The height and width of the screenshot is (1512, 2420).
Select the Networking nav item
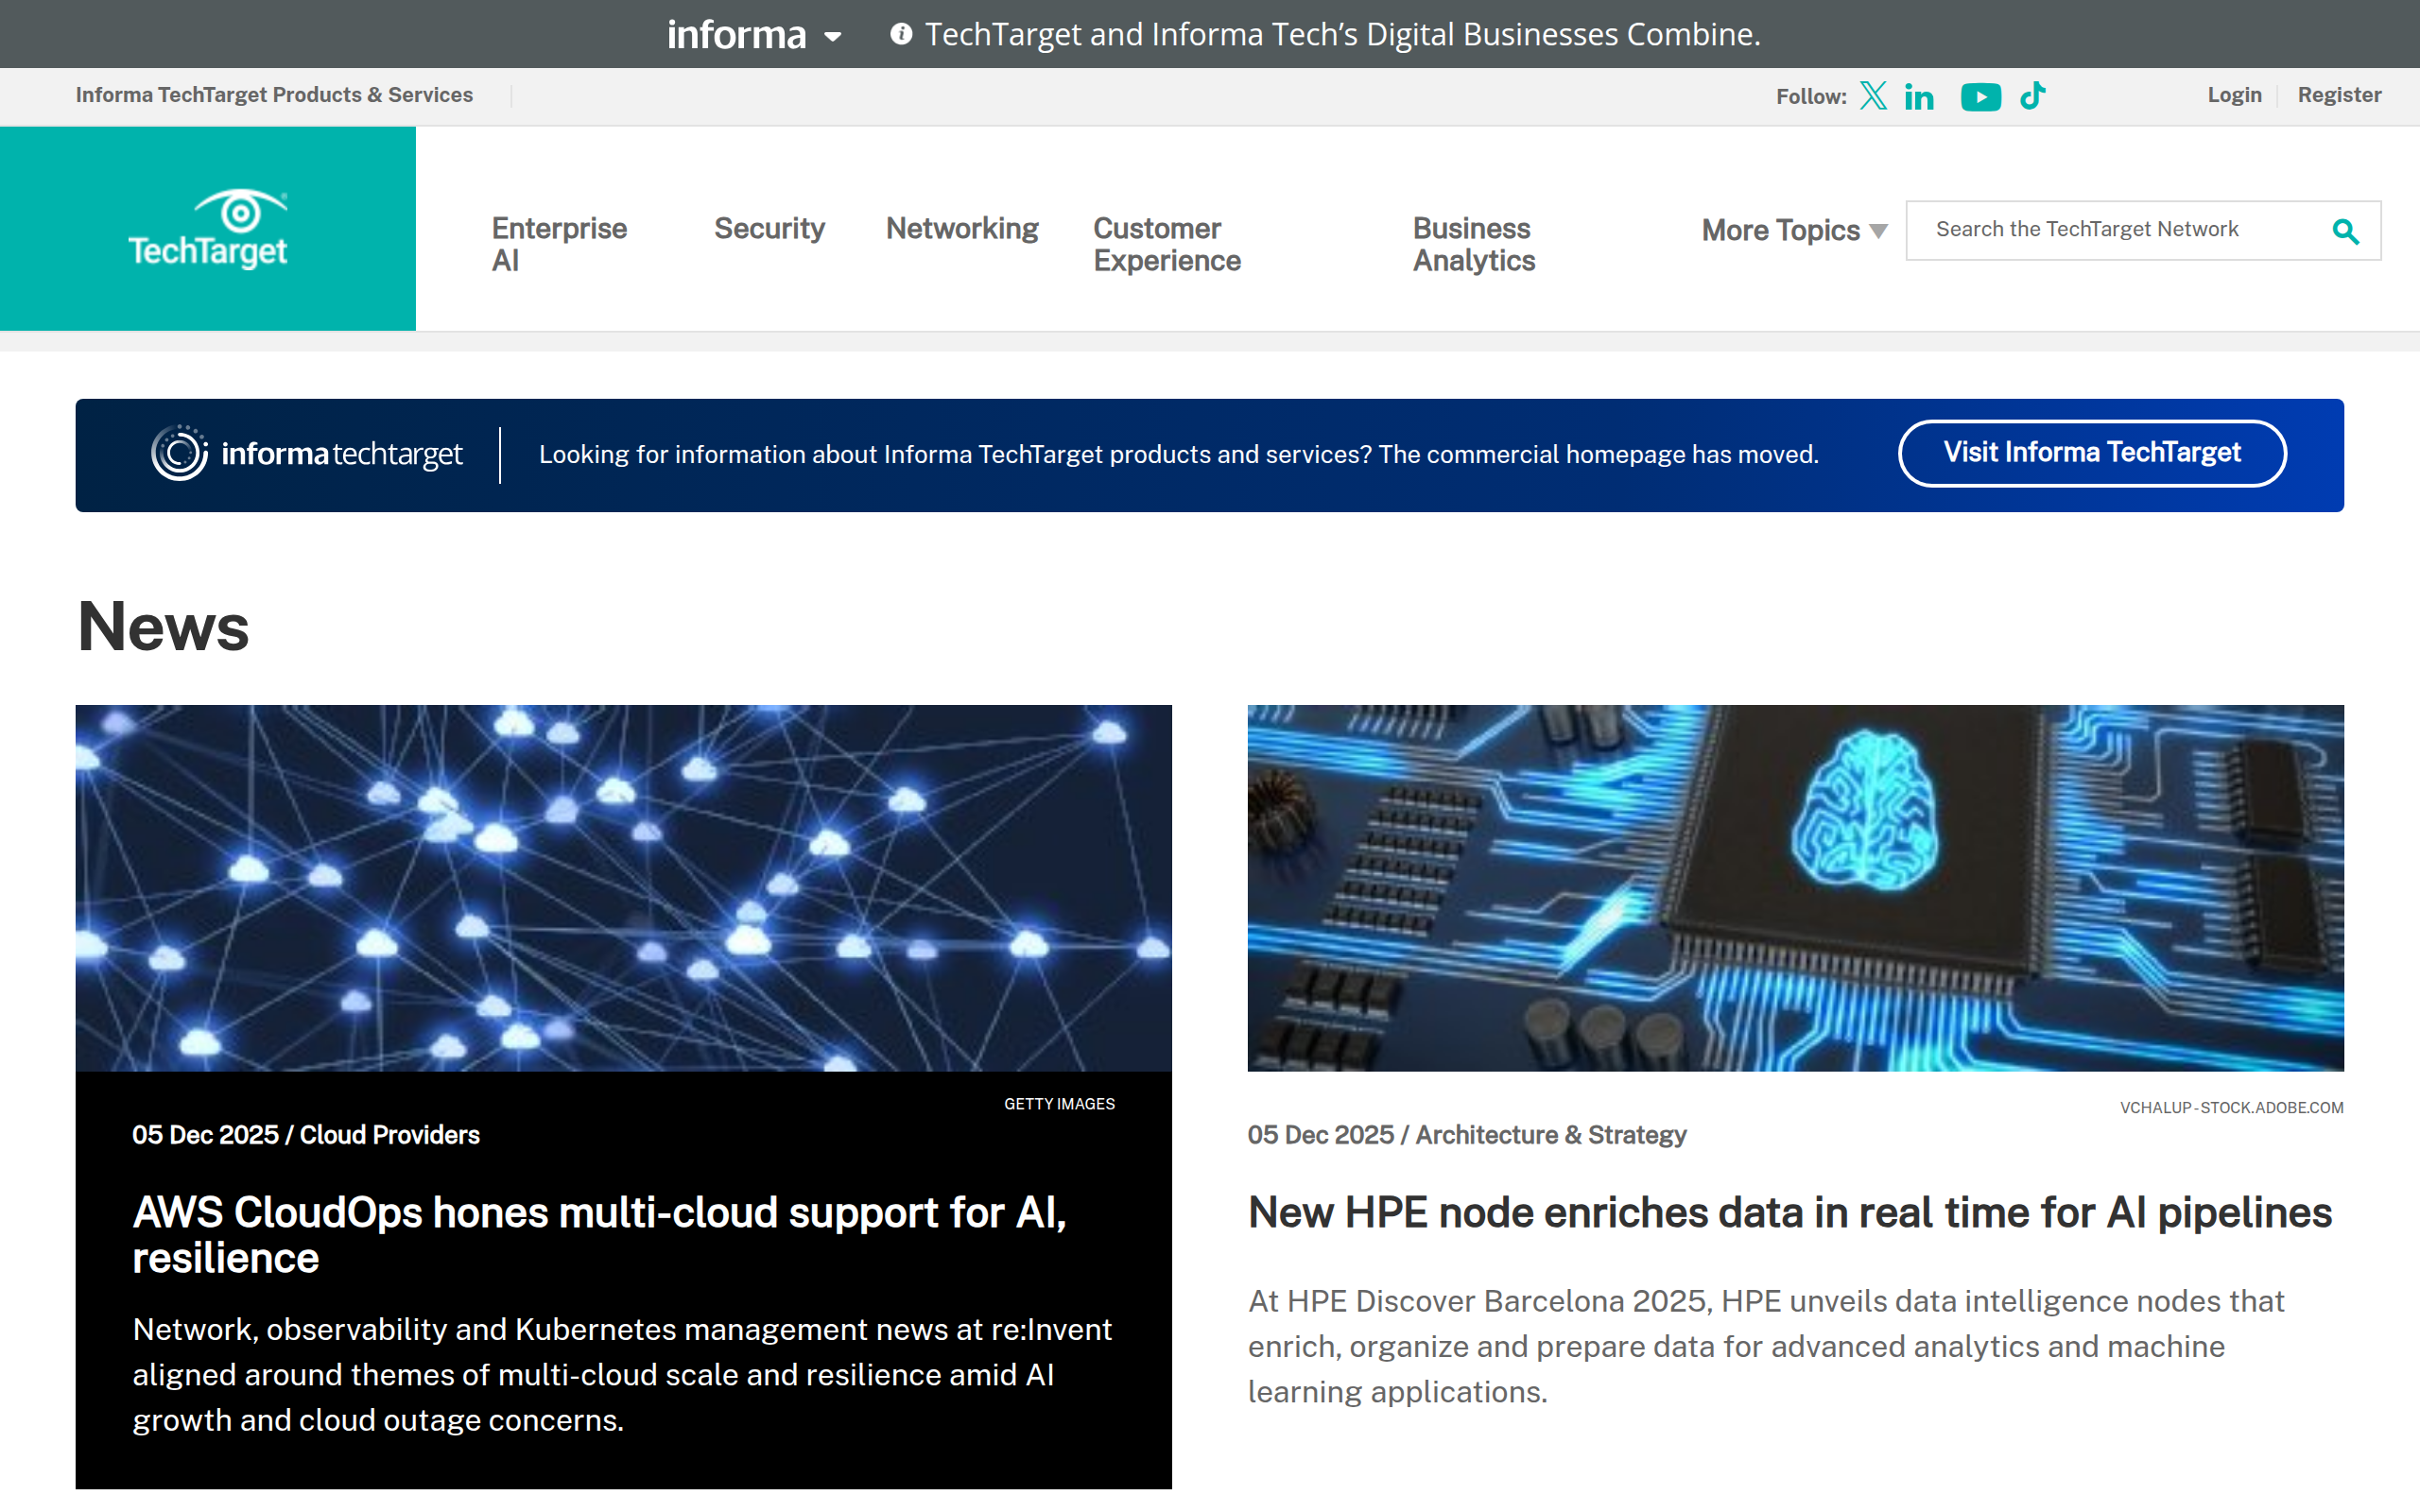pyautogui.click(x=962, y=229)
